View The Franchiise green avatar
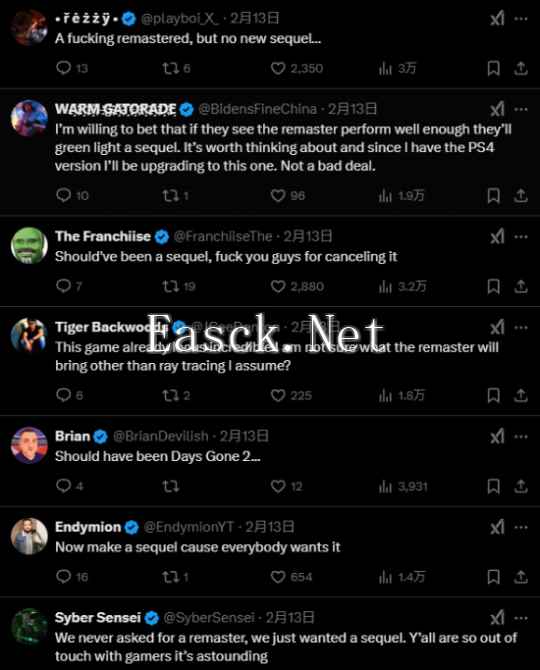Viewport: 540px width, 670px height. coord(29,245)
